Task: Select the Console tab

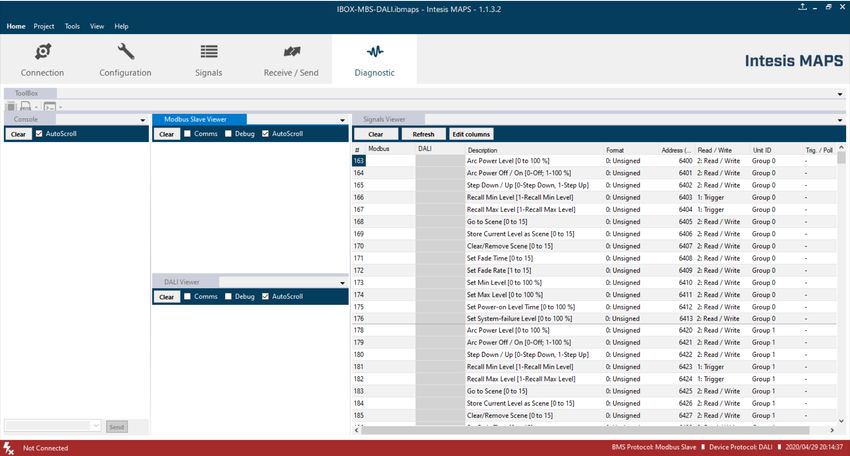Action: (29, 119)
